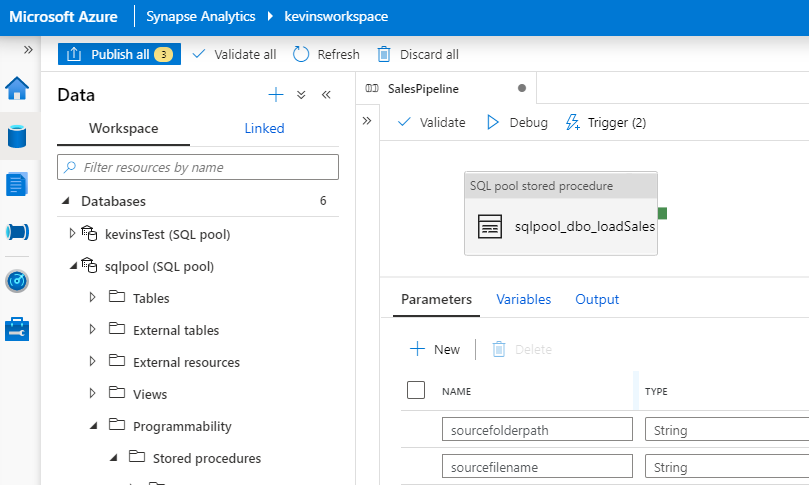Select Stored procedures folder item
The width and height of the screenshot is (809, 485).
click(206, 458)
